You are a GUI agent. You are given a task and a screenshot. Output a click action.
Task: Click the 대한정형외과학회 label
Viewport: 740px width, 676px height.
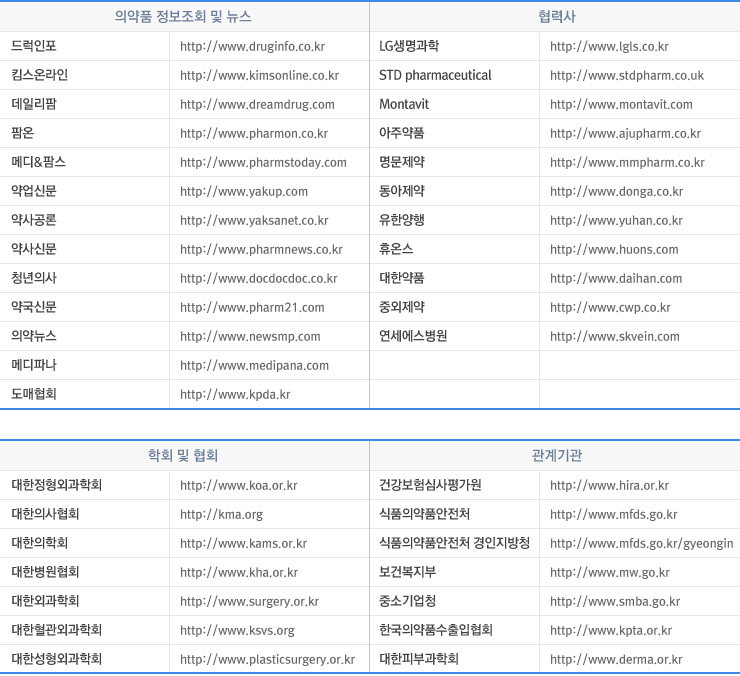[57, 485]
